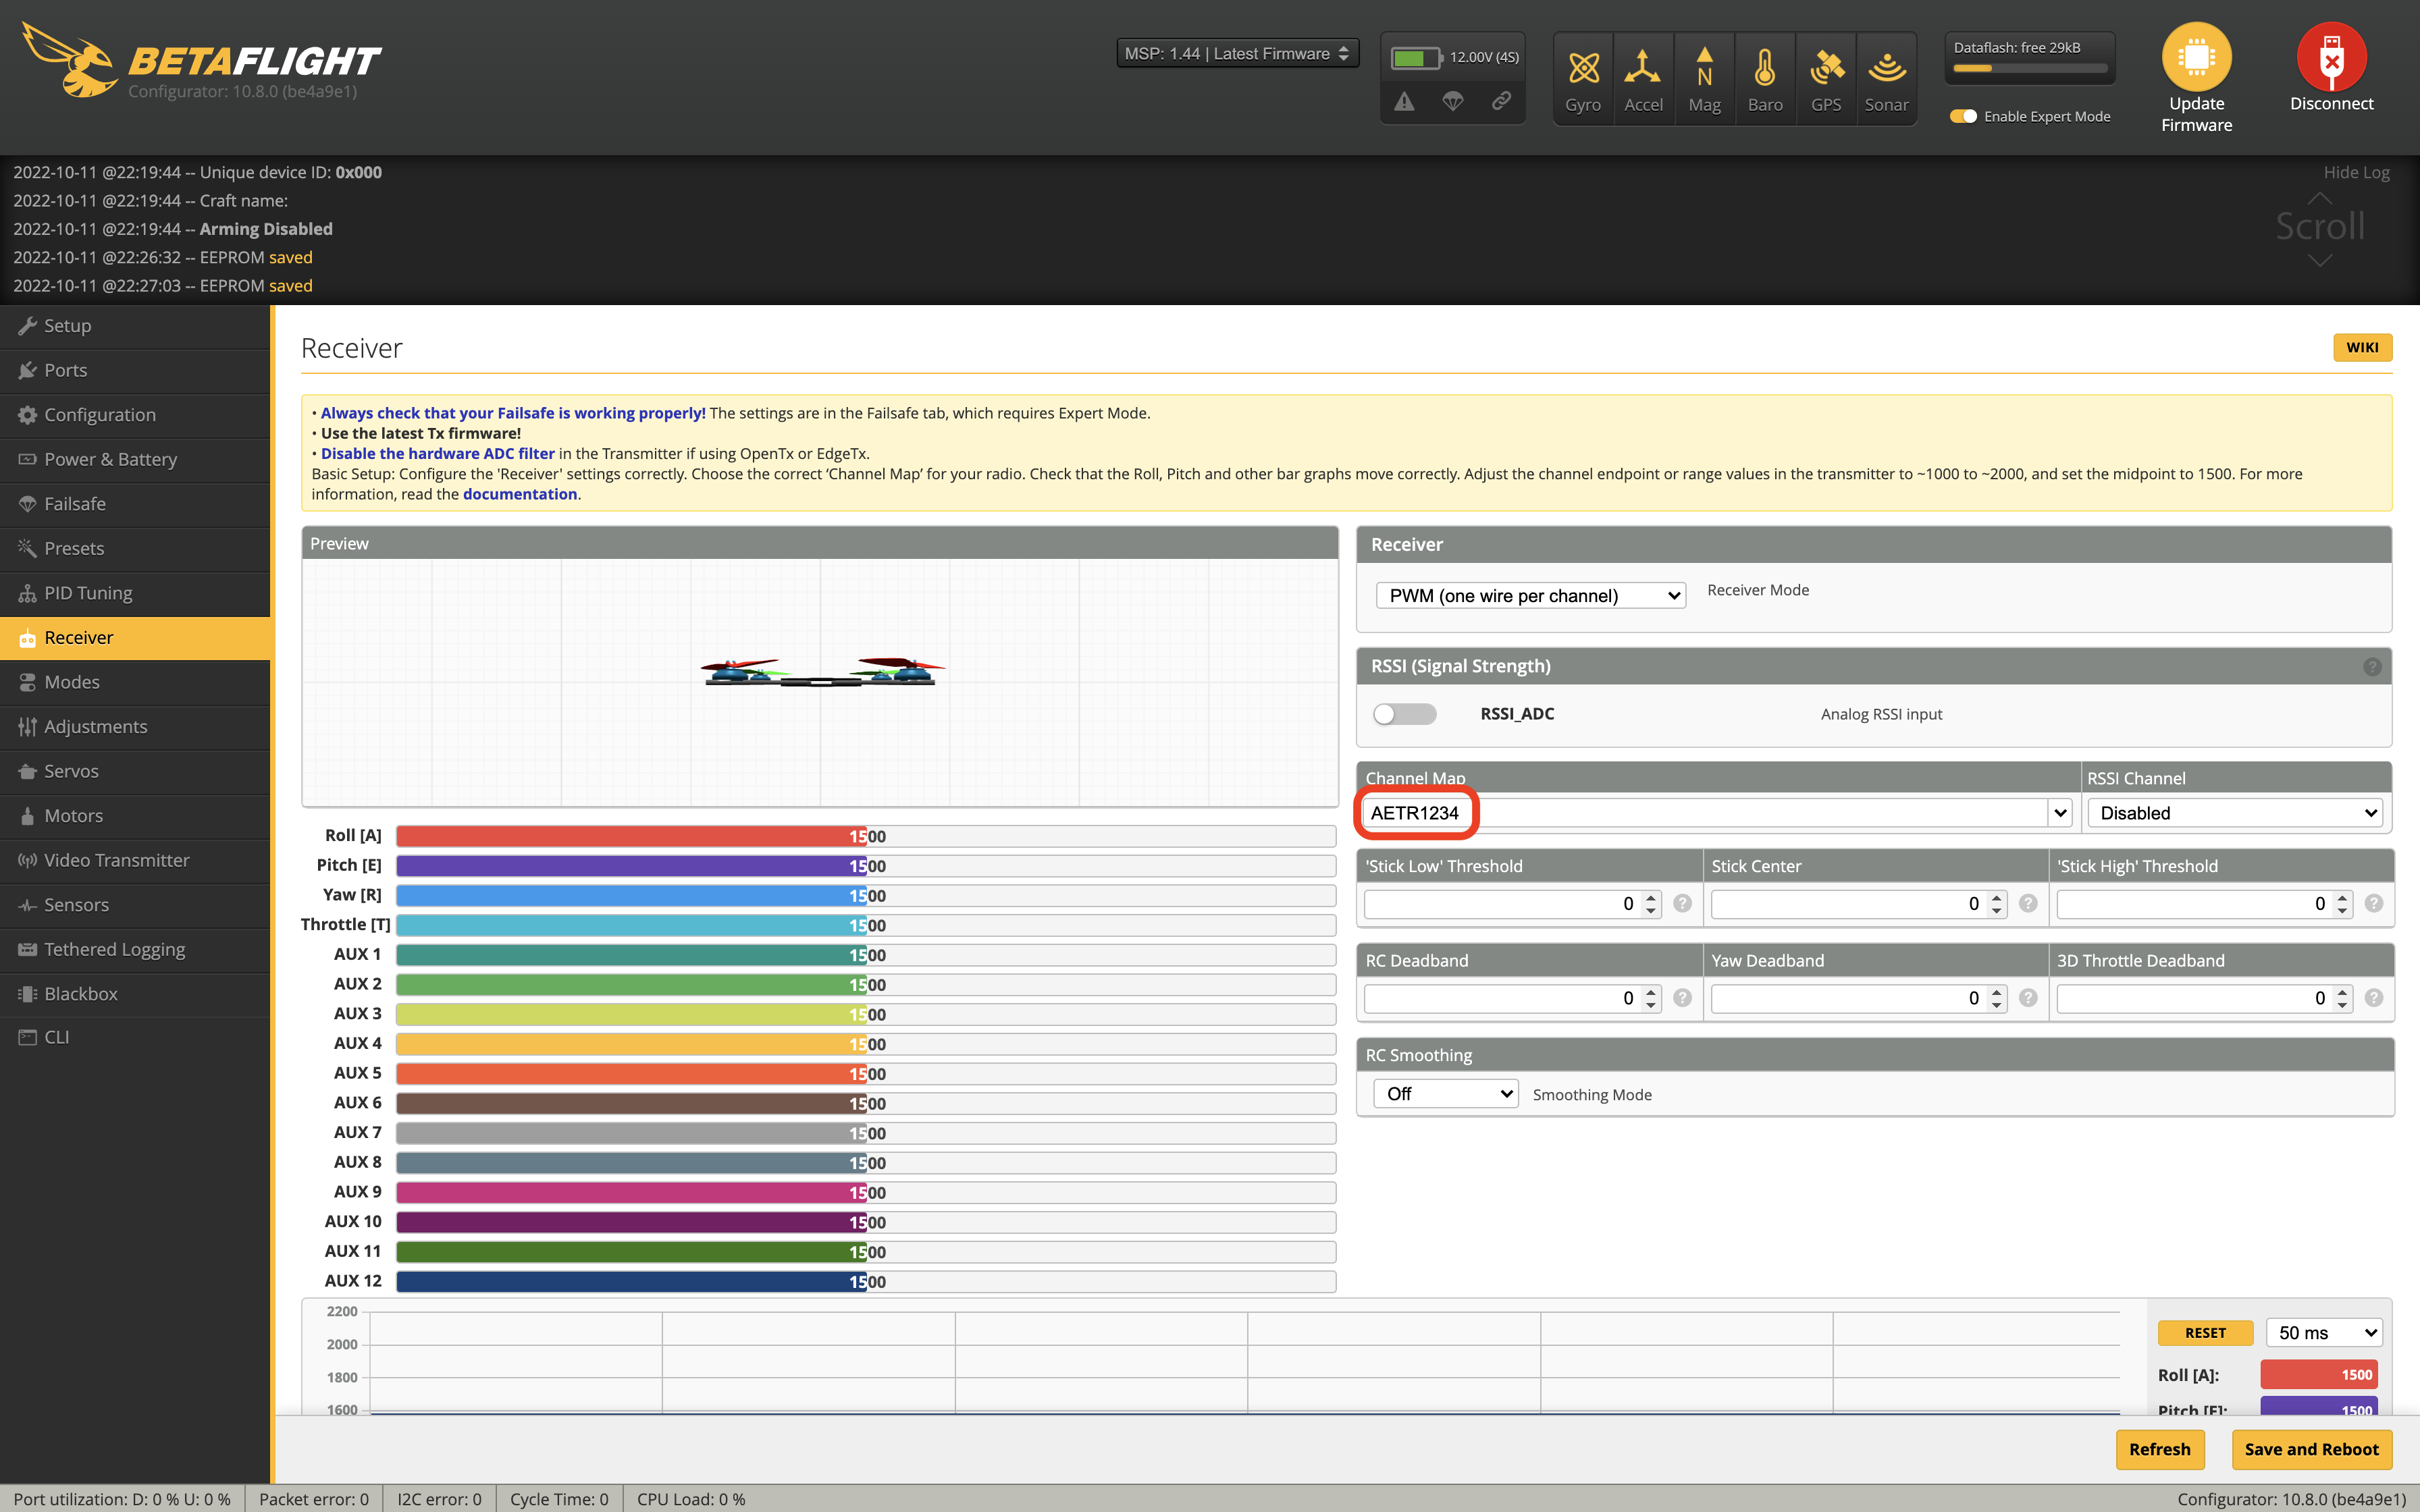Switch to PID Tuning tab
Image resolution: width=2420 pixels, height=1512 pixels.
pos(88,593)
